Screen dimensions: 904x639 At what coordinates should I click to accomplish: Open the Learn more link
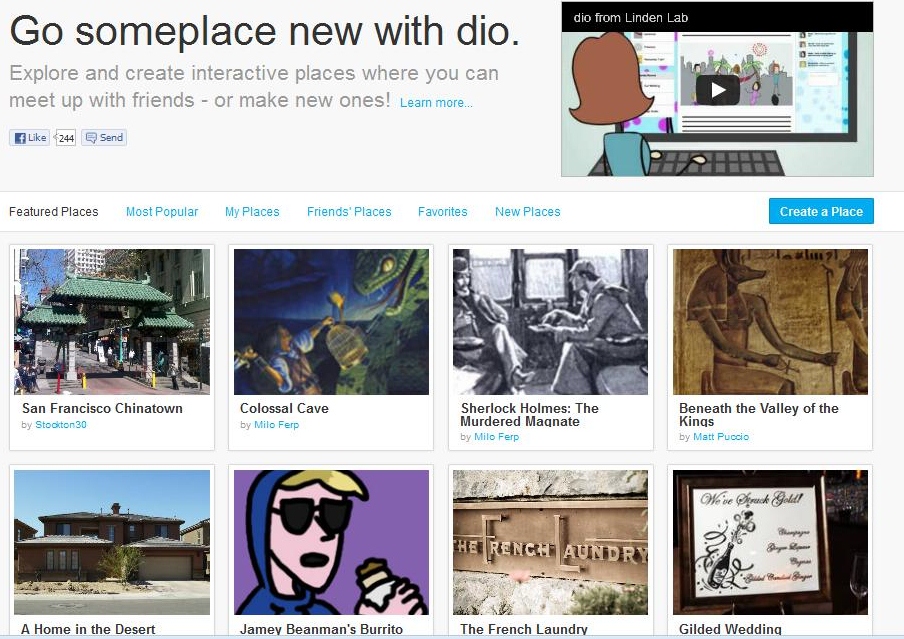coord(436,103)
